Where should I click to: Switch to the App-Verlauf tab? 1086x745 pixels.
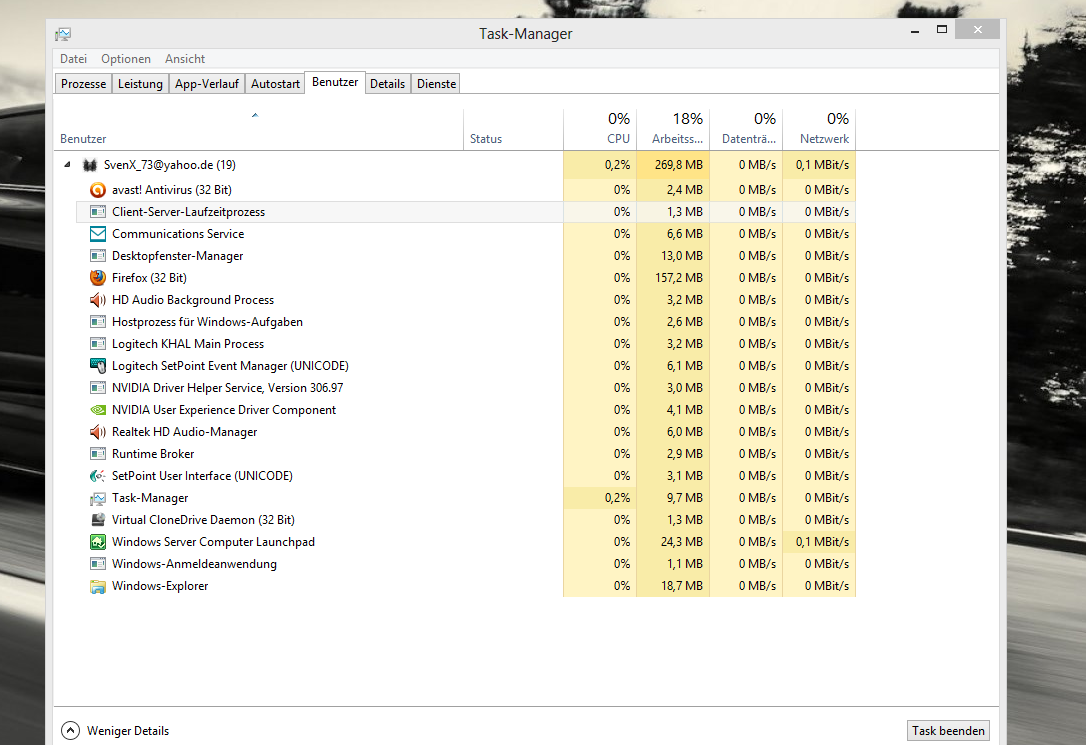(206, 84)
